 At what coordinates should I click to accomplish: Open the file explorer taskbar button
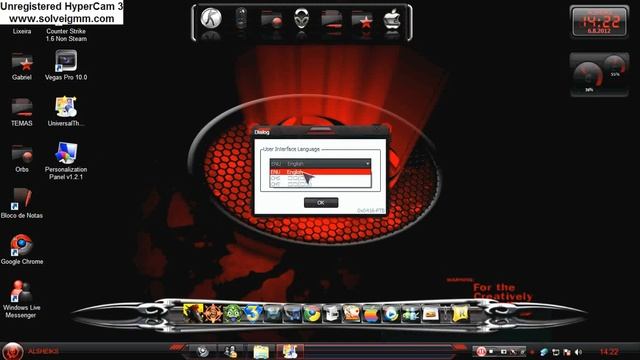pos(261,351)
